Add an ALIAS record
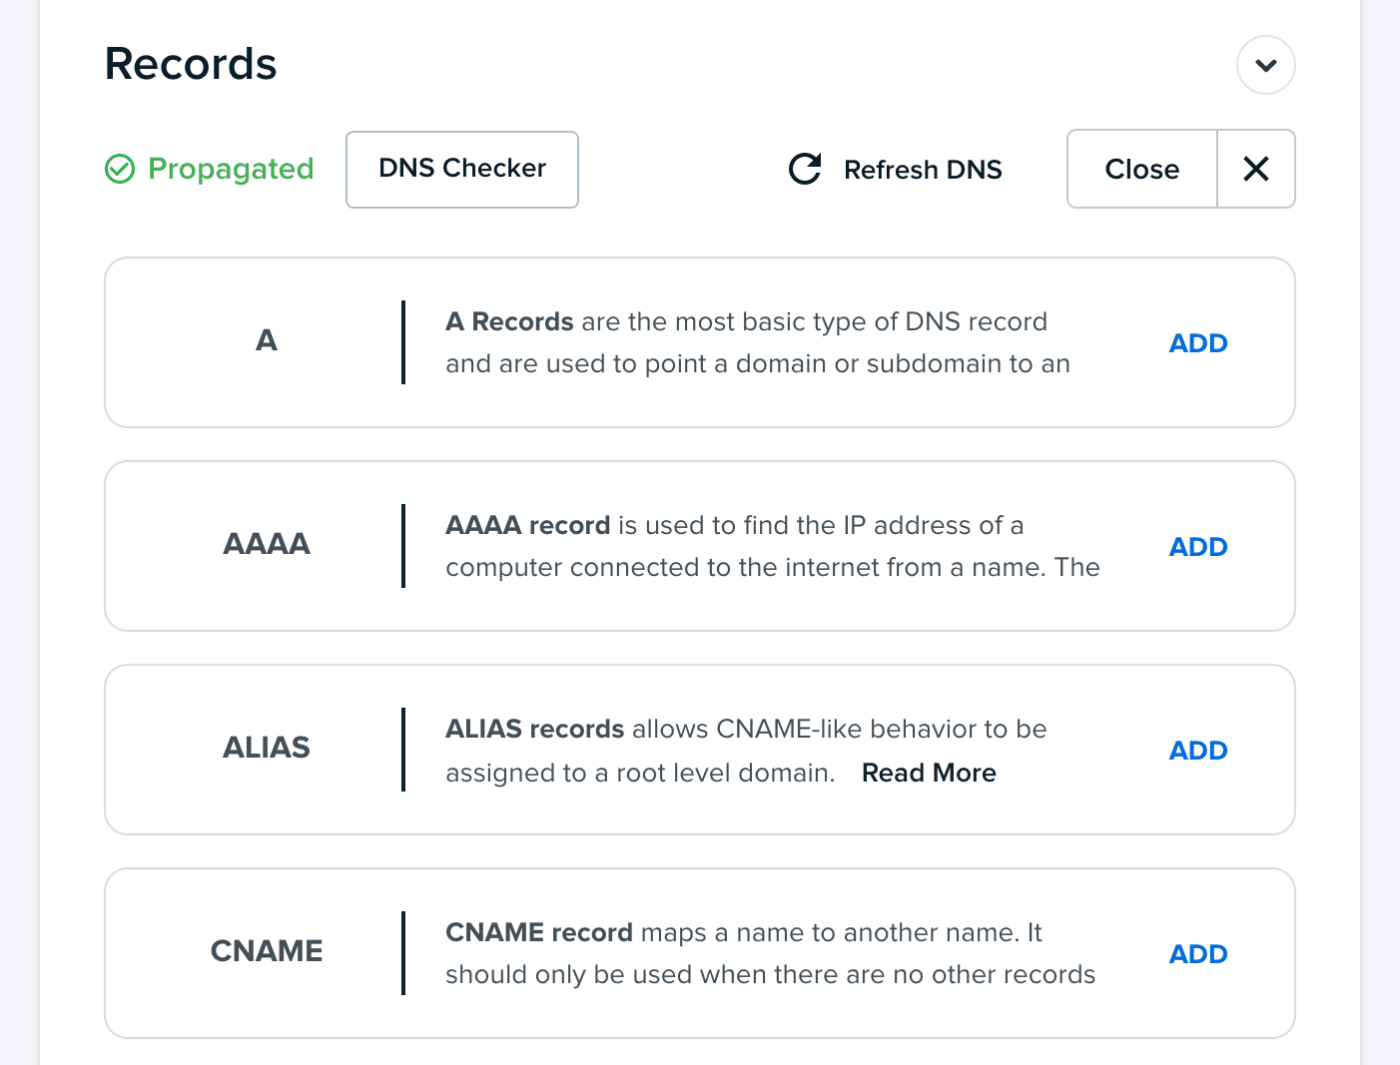Screen dimensions: 1400x1065 1197,750
